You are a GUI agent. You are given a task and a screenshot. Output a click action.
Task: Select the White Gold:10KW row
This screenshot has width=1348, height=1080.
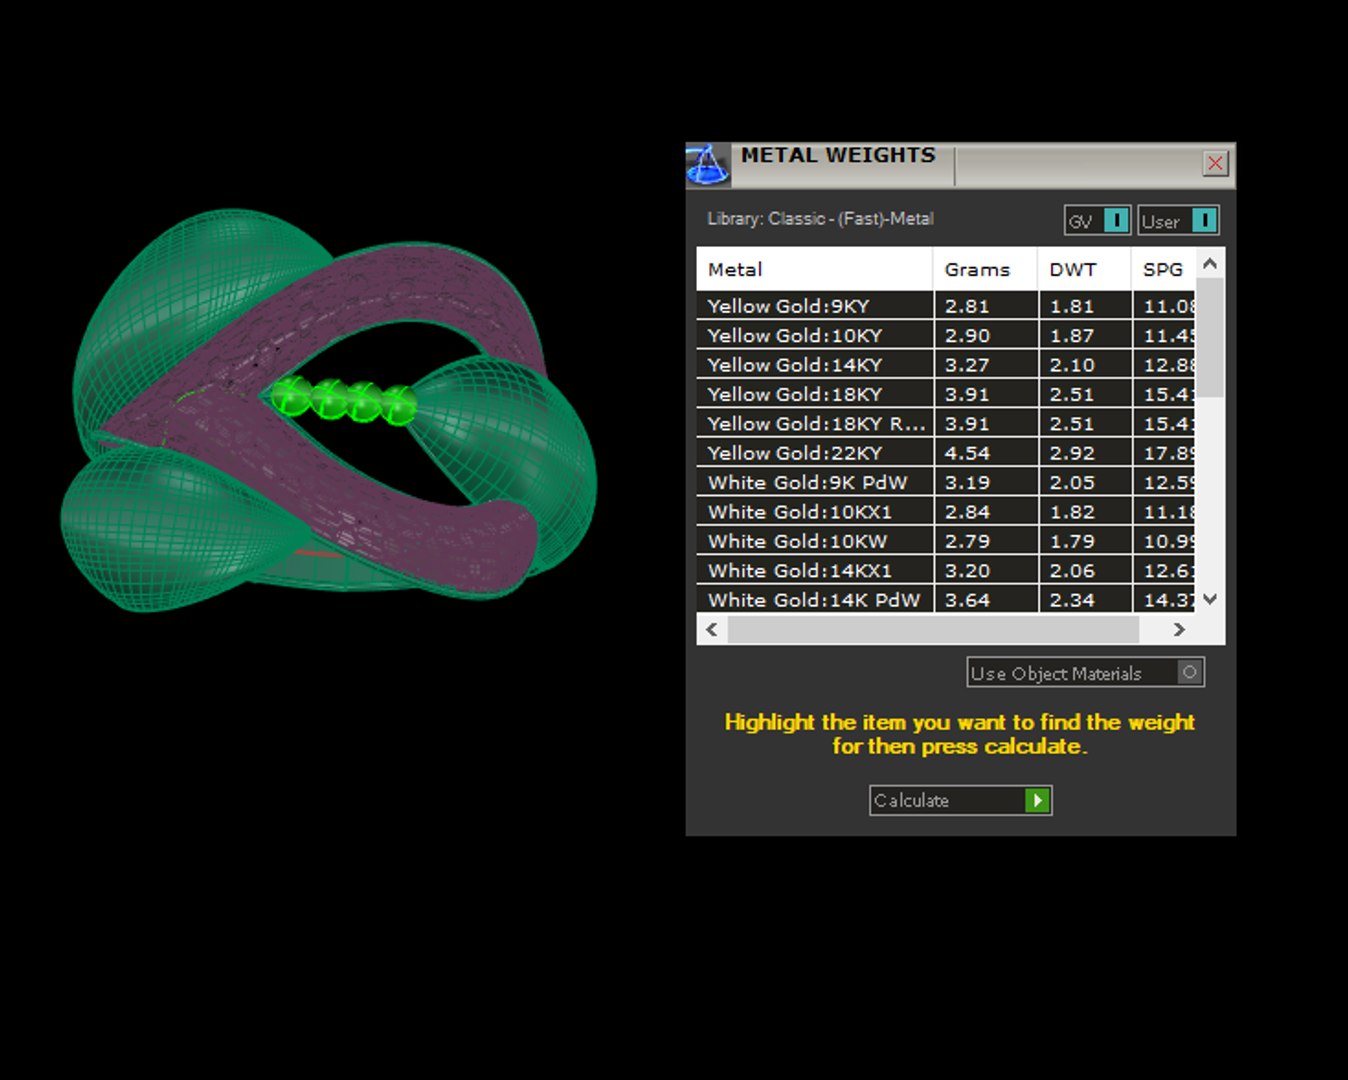point(946,541)
